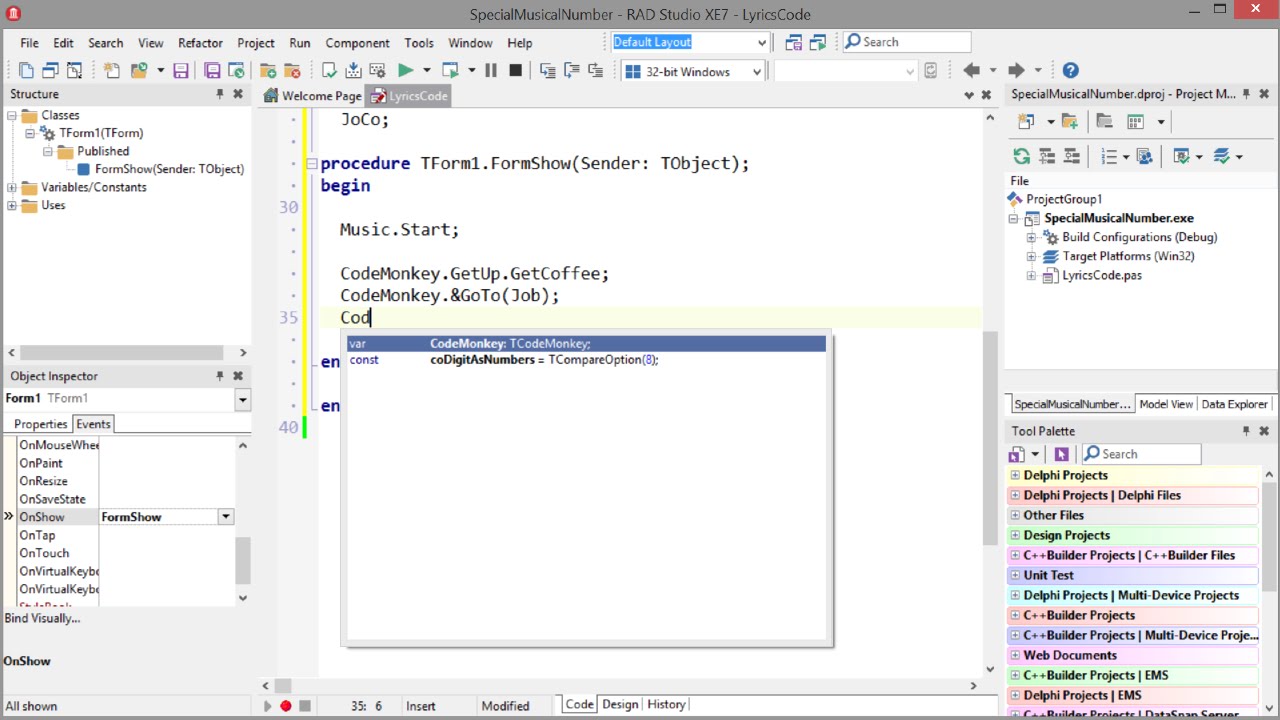Open the Model View tab

[x=1166, y=404]
